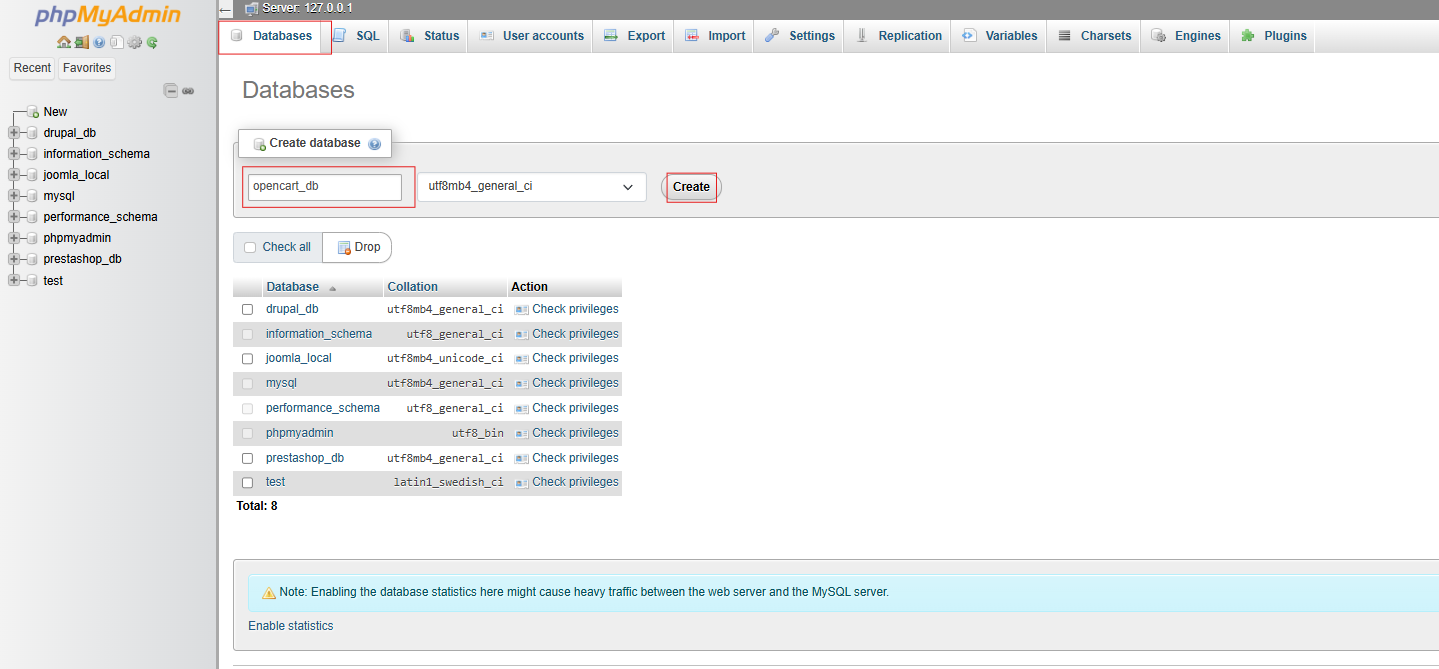The height and width of the screenshot is (669, 1439).
Task: Click the link-with-main-panel icon in sidebar
Action: 188,90
